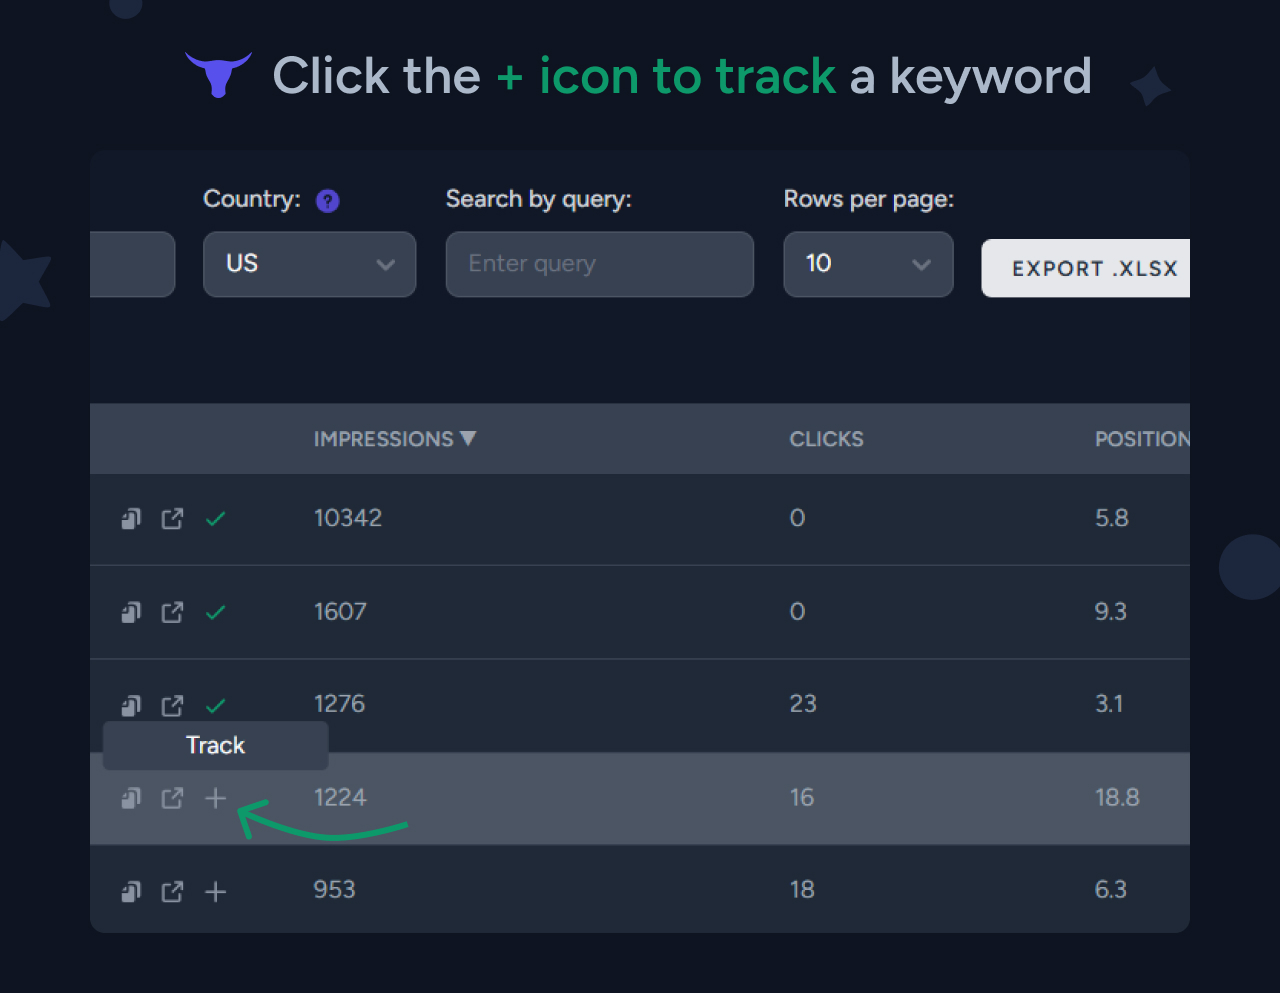The height and width of the screenshot is (993, 1280).
Task: Copy the keyword in the bottom row
Action: [x=130, y=891]
